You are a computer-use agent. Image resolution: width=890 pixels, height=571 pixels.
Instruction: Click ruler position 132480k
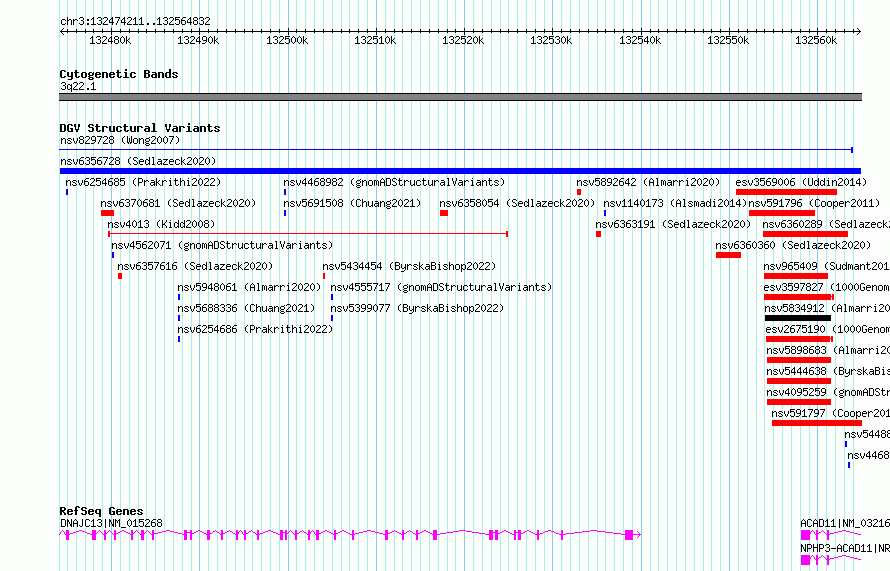[x=110, y=40]
